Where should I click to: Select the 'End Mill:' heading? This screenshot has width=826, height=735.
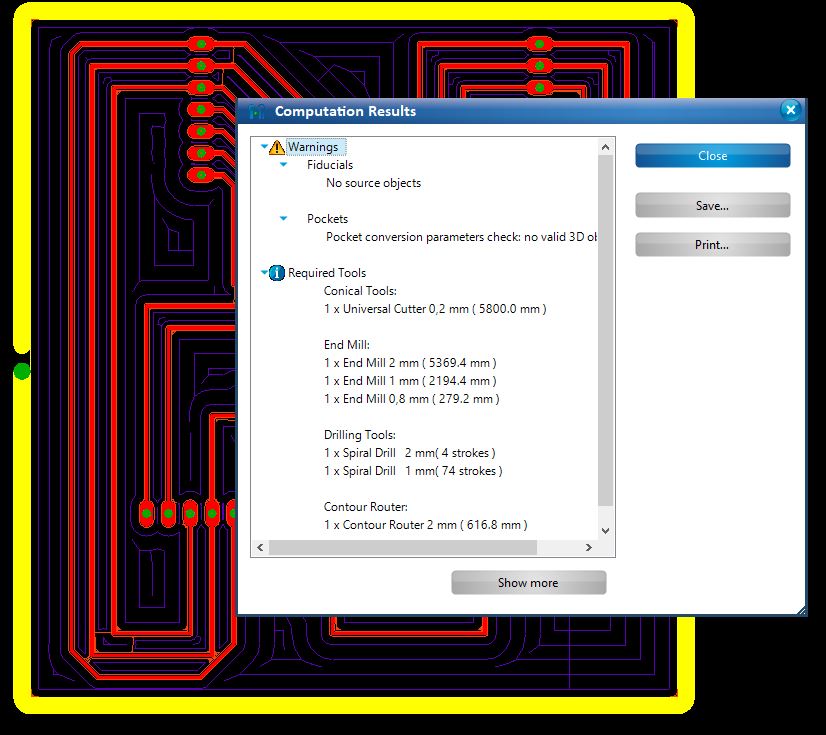(347, 345)
